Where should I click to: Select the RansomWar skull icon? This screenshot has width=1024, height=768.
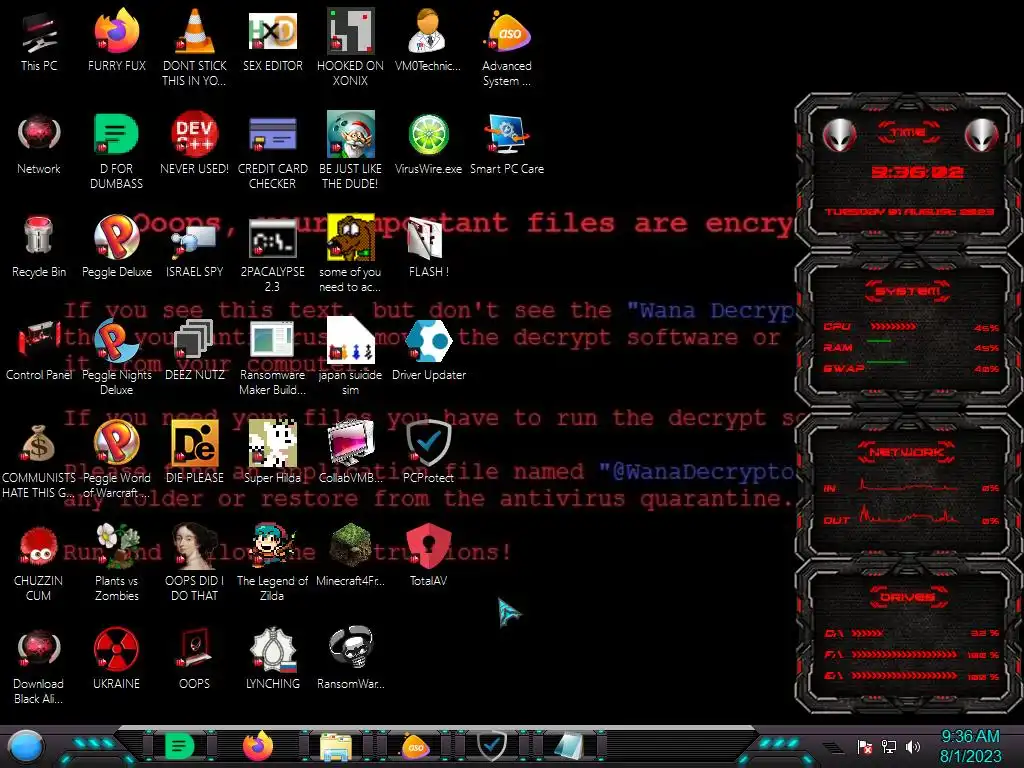click(x=350, y=658)
